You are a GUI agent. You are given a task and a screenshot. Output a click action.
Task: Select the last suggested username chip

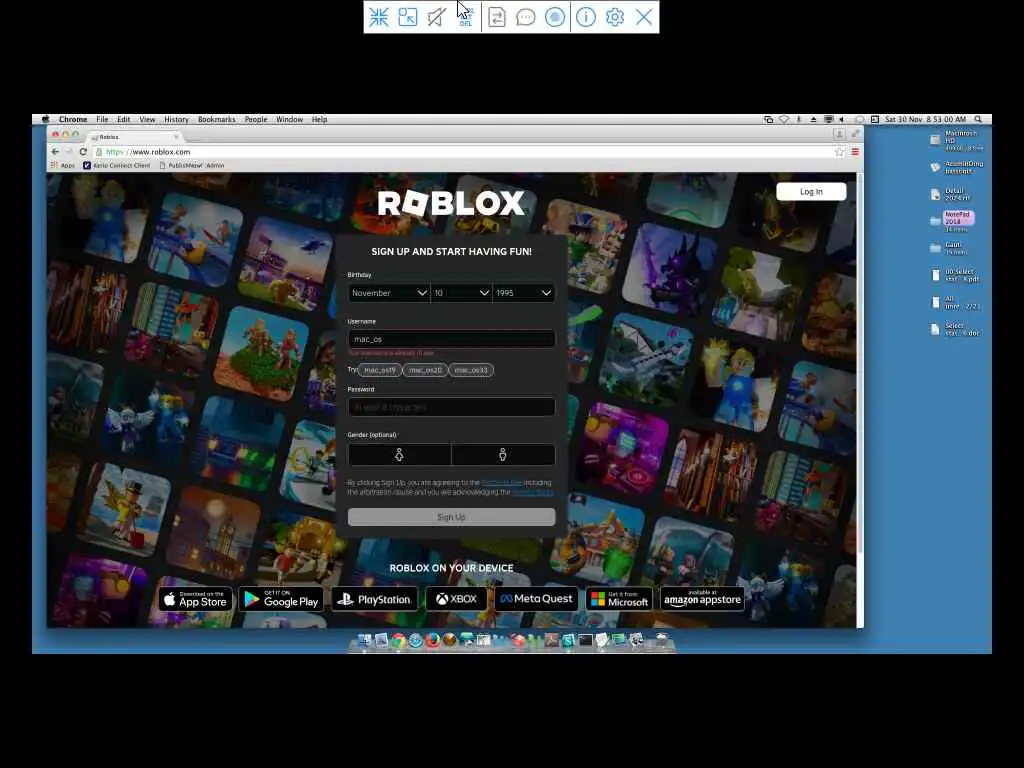click(471, 370)
